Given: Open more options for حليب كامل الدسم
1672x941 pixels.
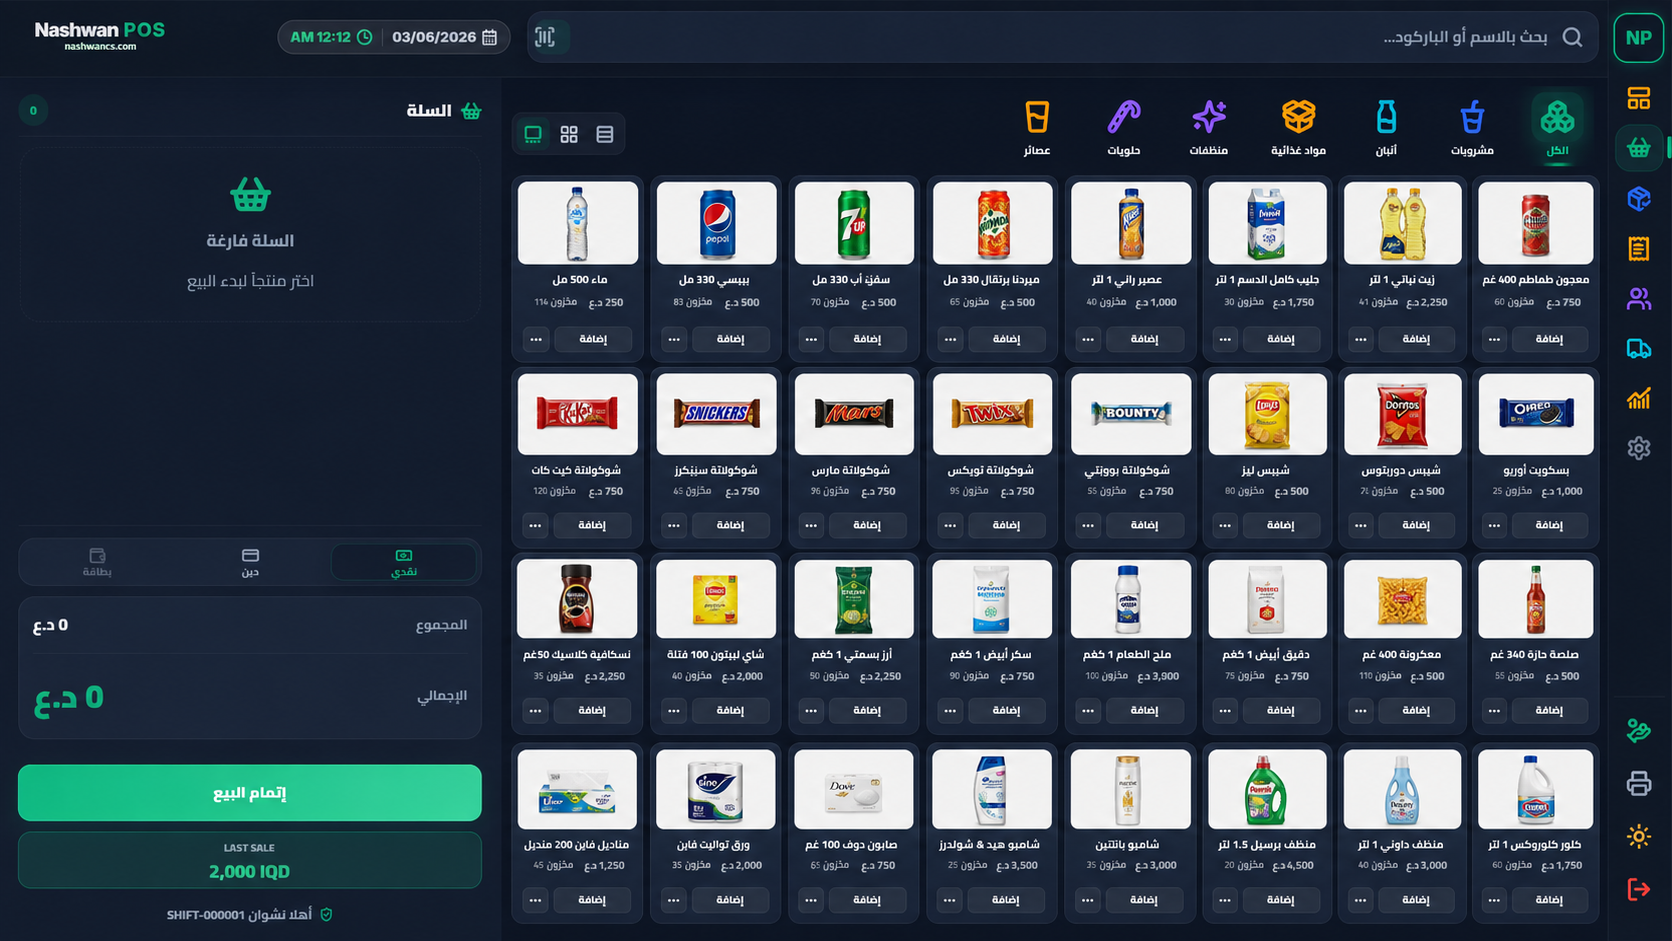Looking at the screenshot, I should (1225, 339).
